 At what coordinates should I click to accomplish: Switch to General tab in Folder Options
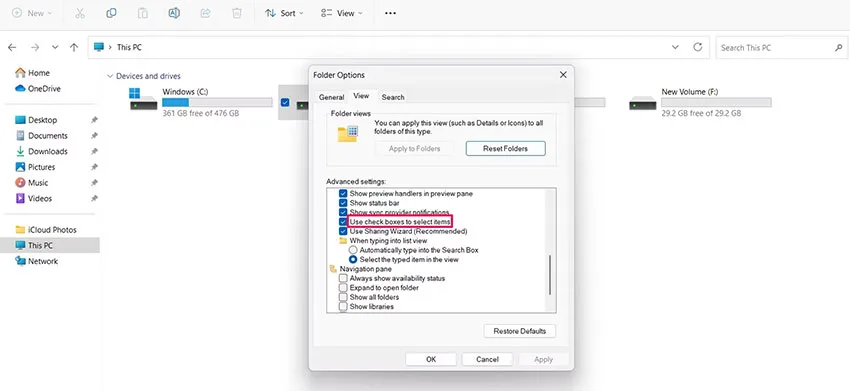331,97
